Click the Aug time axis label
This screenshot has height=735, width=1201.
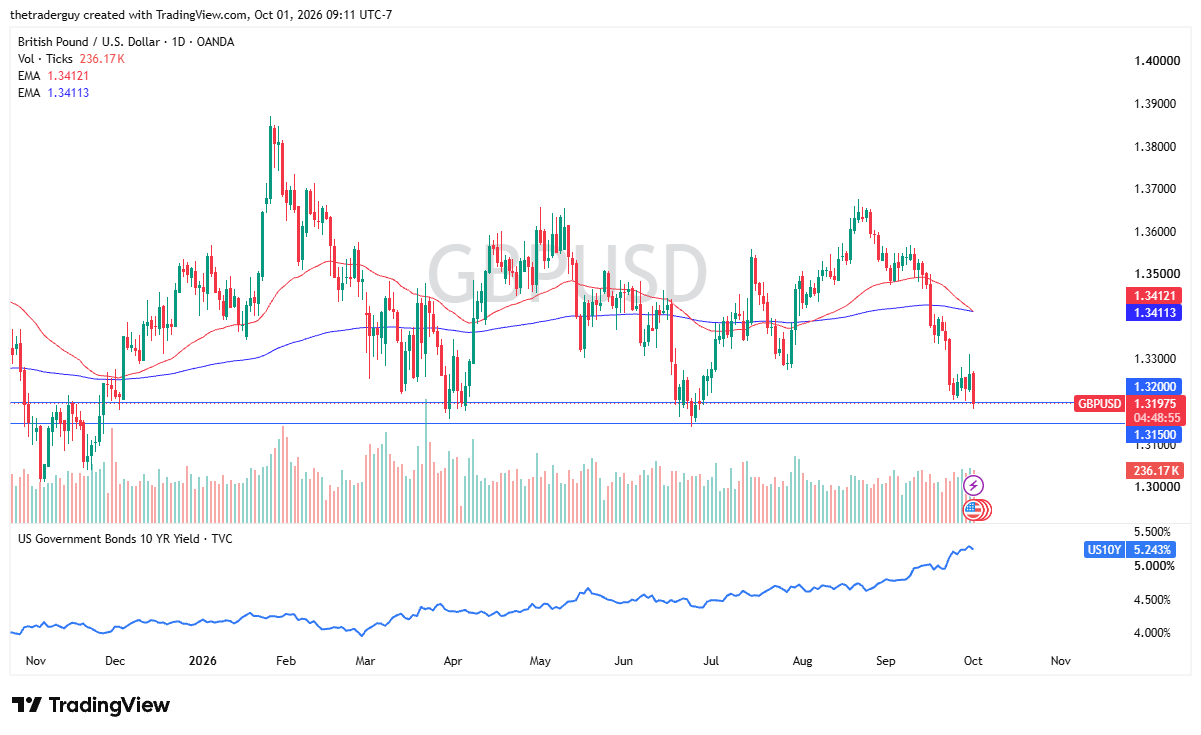[x=803, y=661]
